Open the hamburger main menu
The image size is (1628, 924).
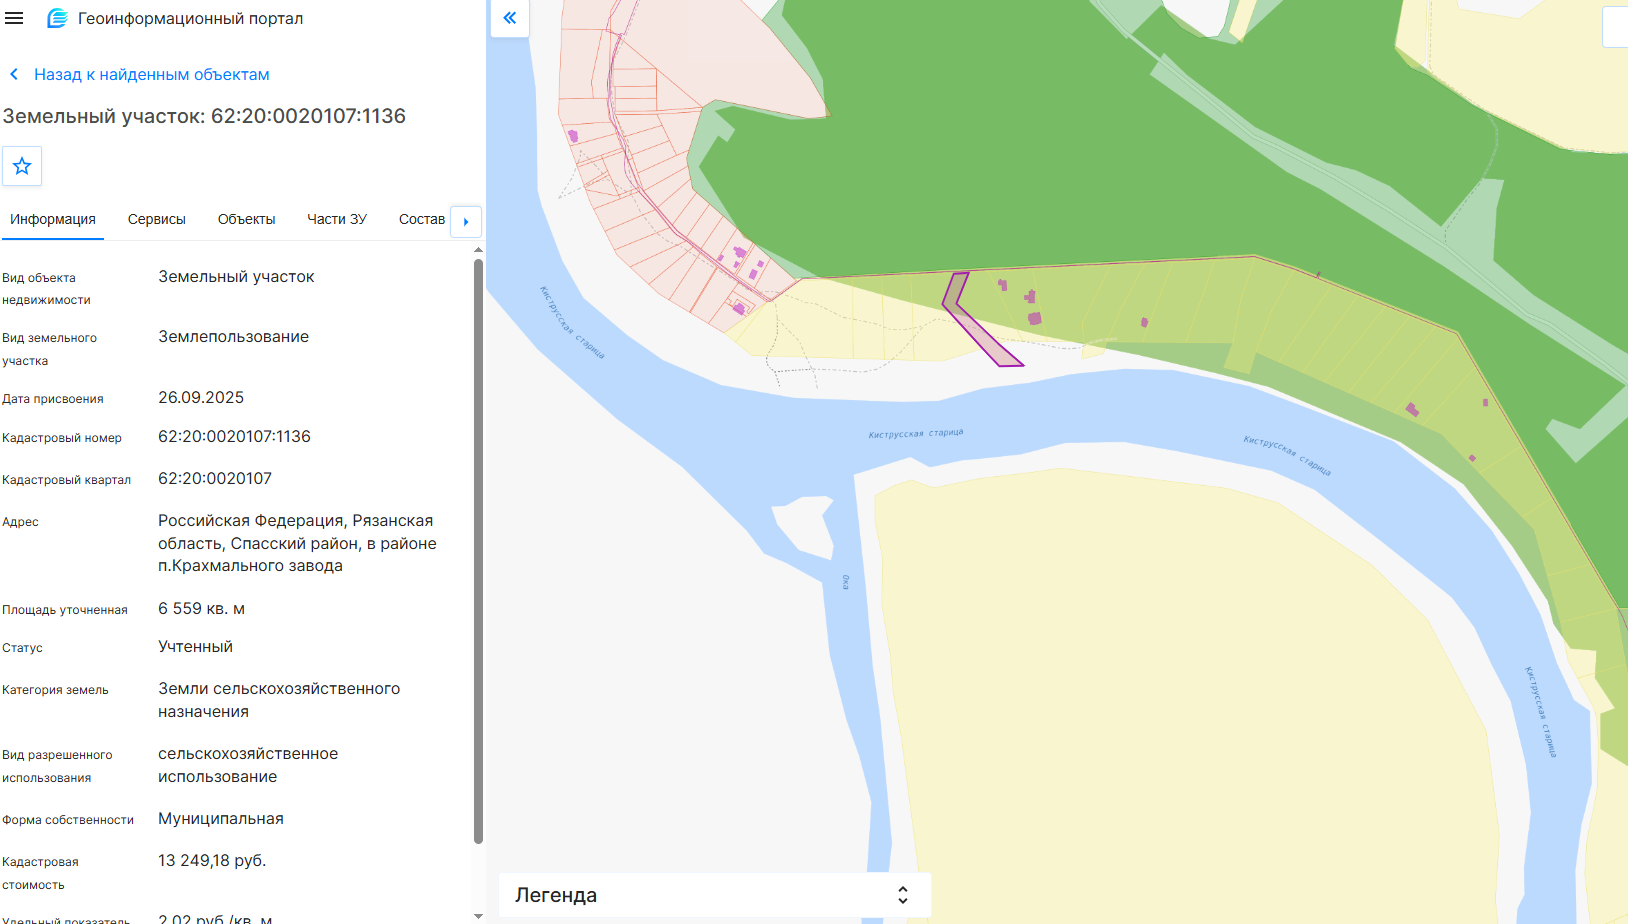point(14,18)
